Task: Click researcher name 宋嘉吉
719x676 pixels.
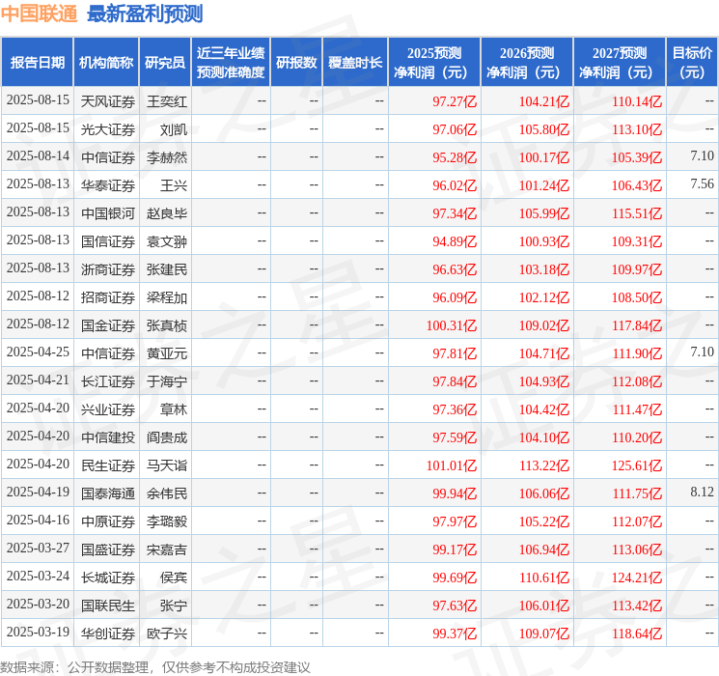Action: point(167,549)
